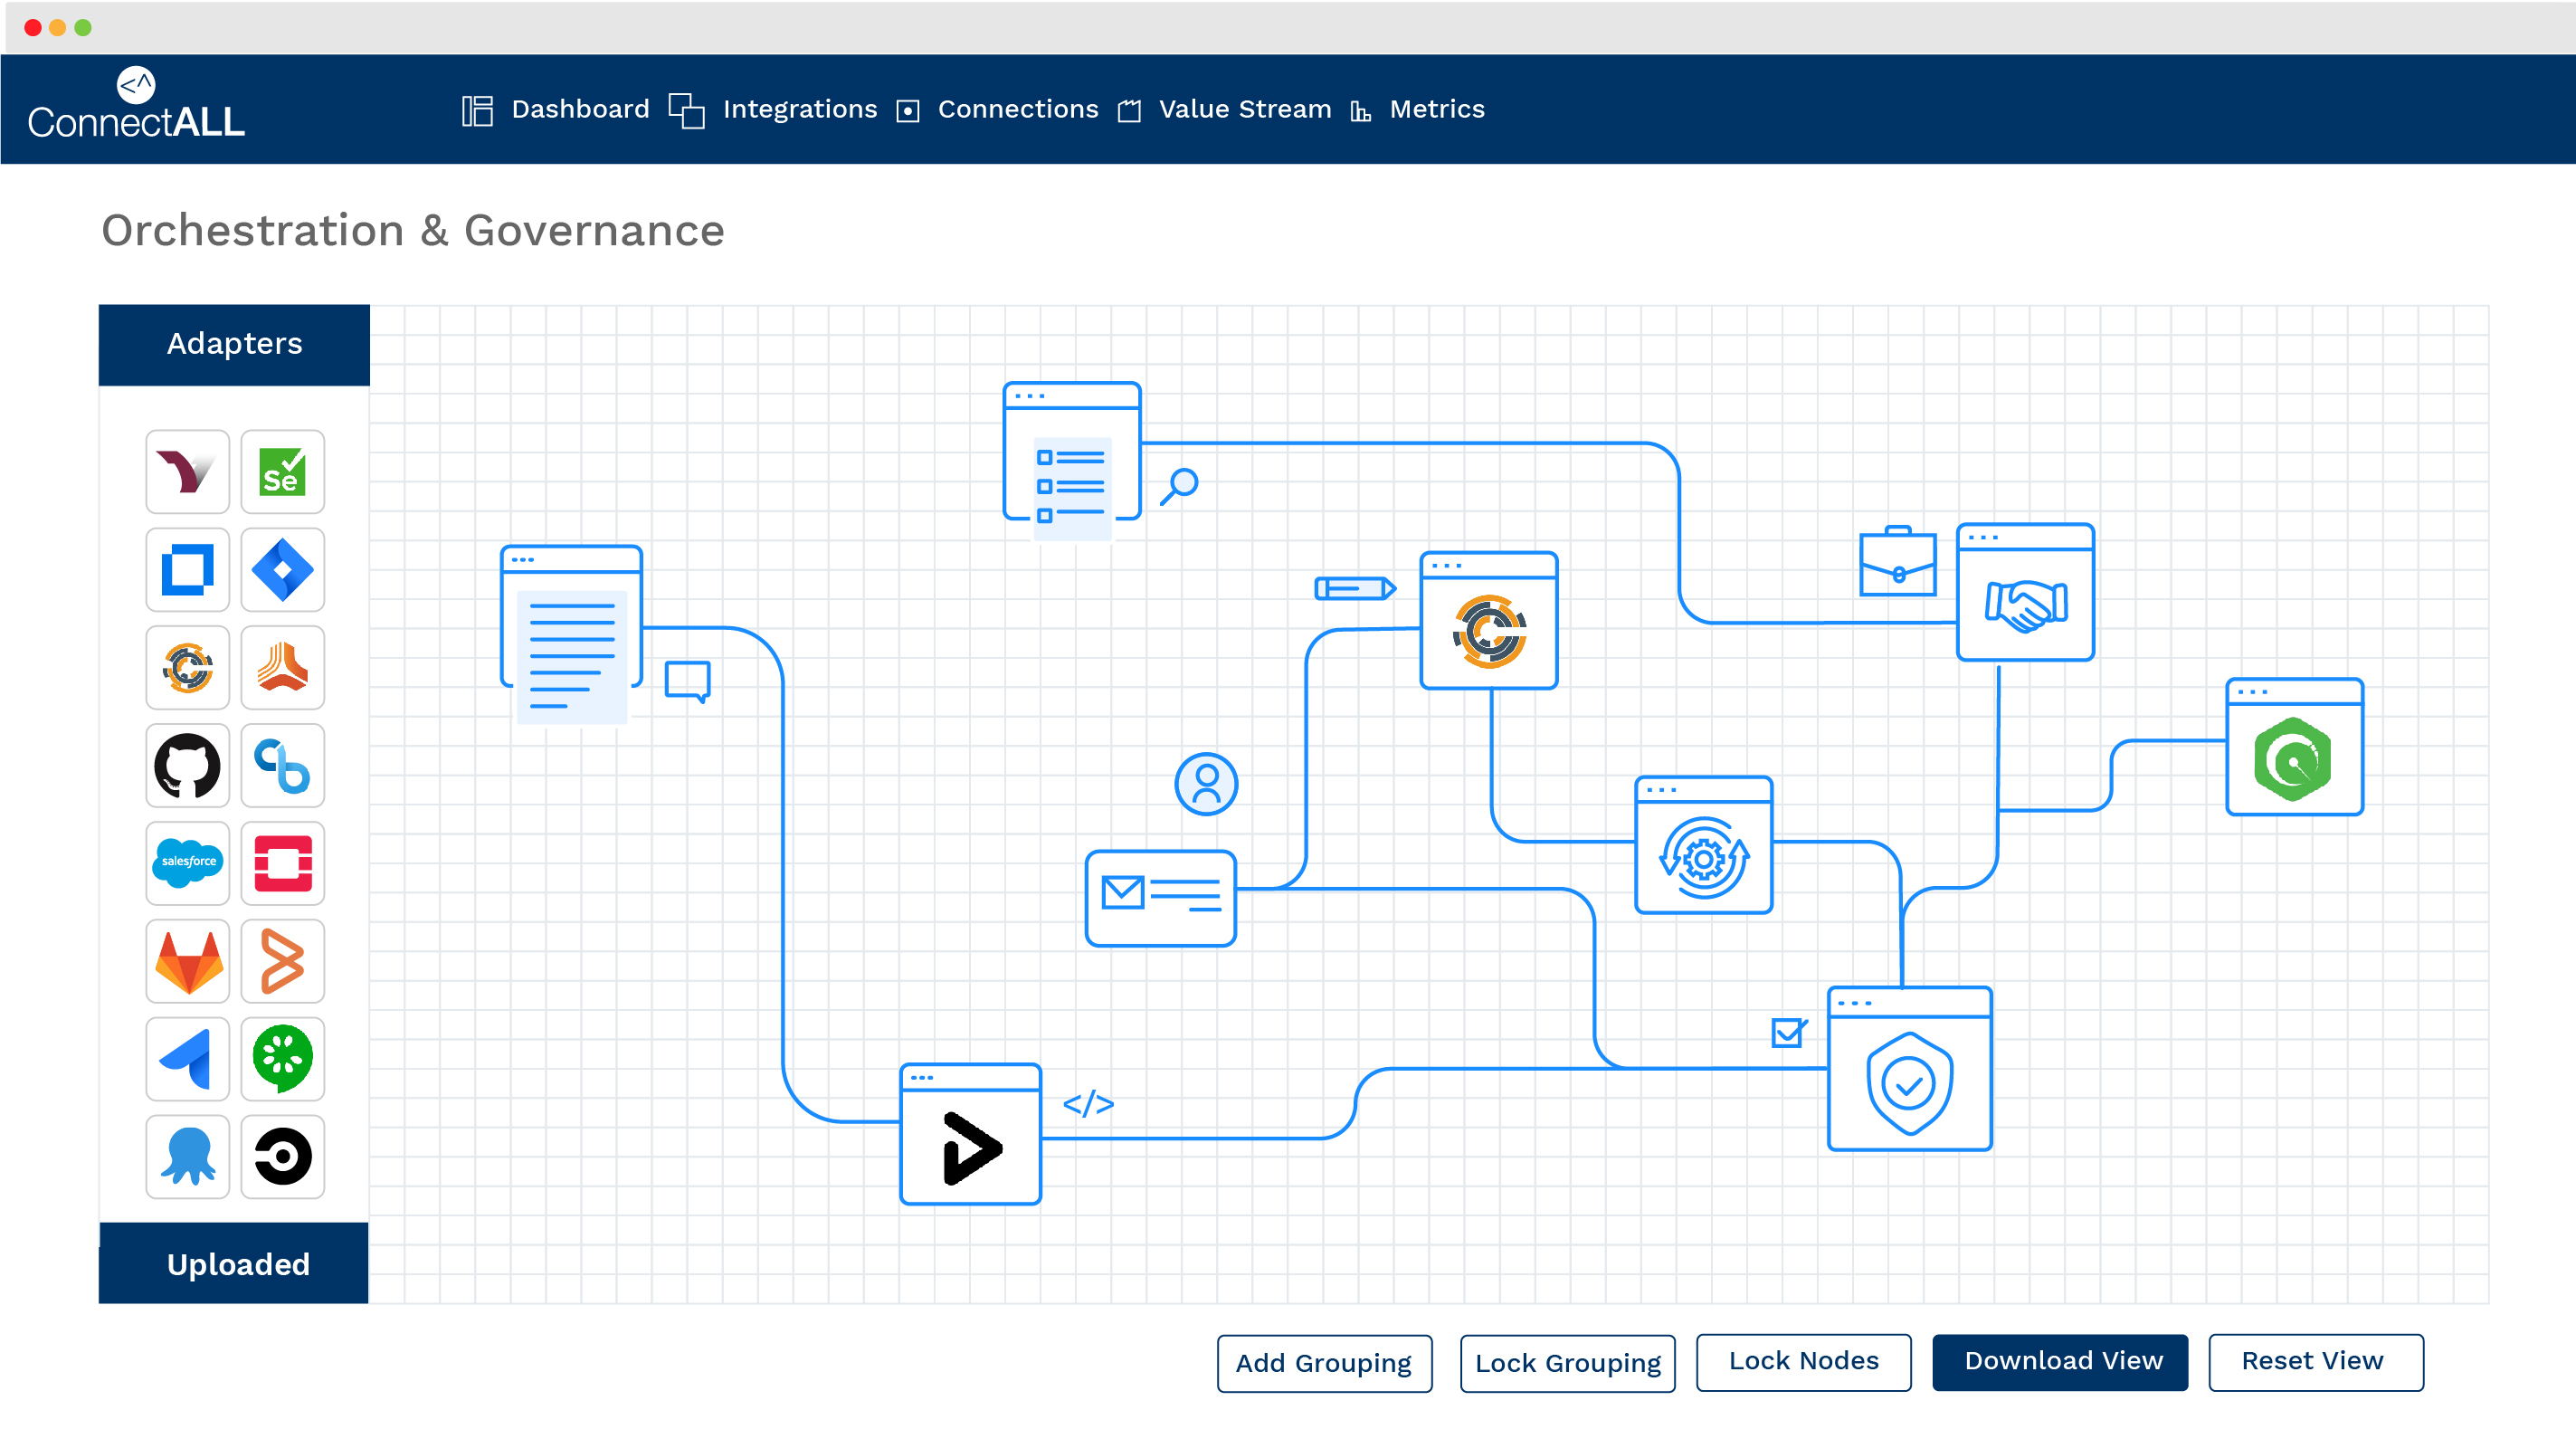The height and width of the screenshot is (1448, 2576).
Task: Click the OpenShift red adapter icon
Action: point(282,863)
